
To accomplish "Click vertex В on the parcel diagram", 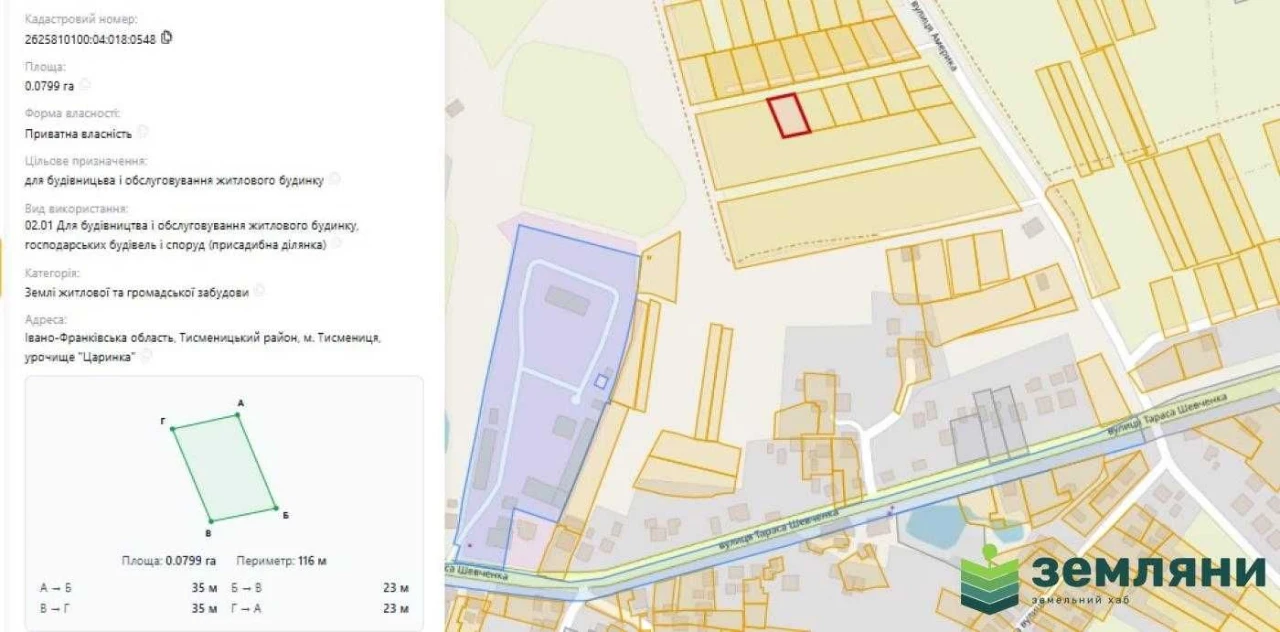I will pyautogui.click(x=210, y=521).
